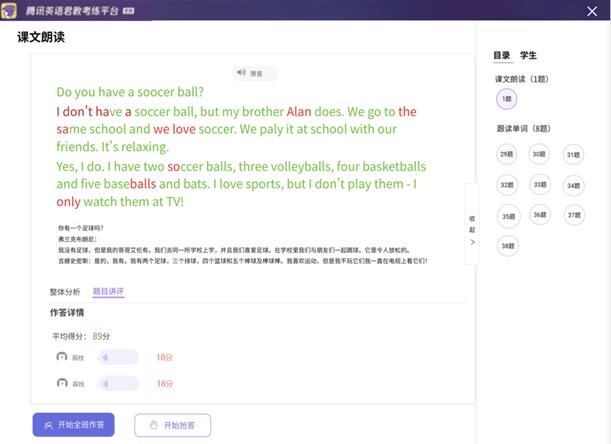The image size is (611, 444).
Task: Open question 38题
Action: coord(507,246)
